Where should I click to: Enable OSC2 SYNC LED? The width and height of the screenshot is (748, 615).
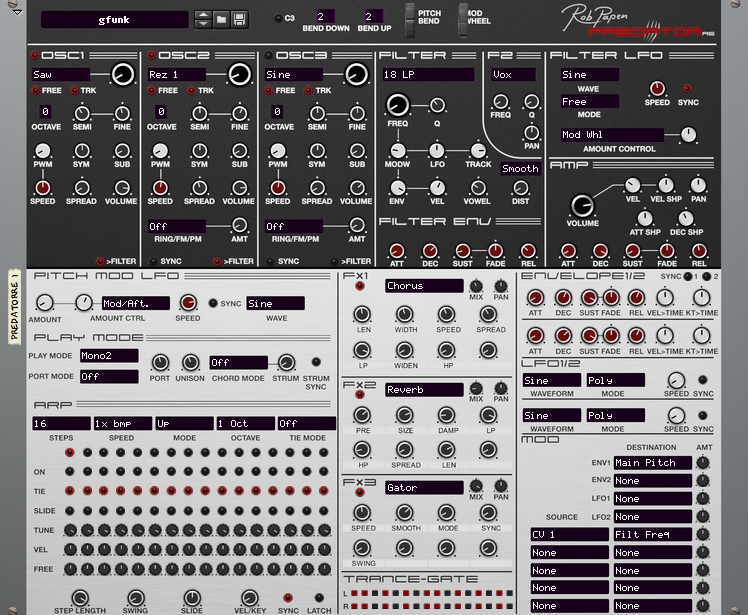coord(153,261)
